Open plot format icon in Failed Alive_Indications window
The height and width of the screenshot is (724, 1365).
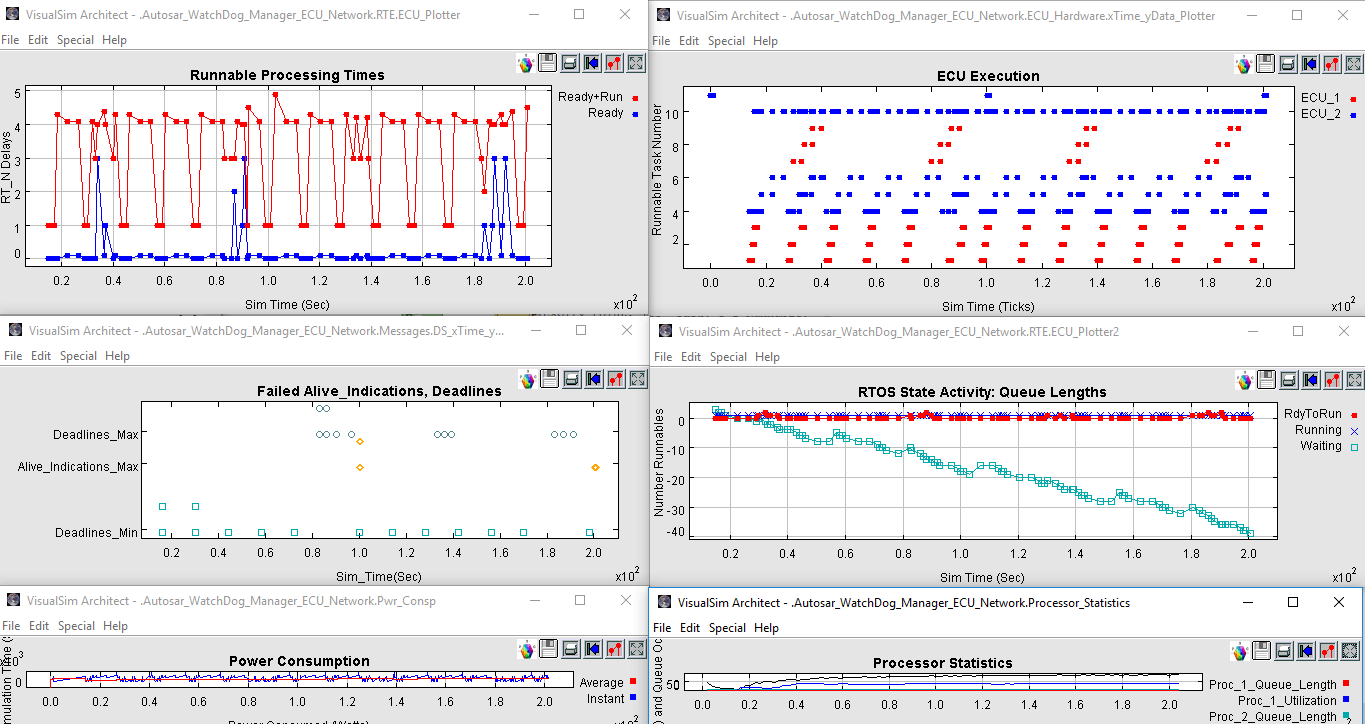pos(614,379)
